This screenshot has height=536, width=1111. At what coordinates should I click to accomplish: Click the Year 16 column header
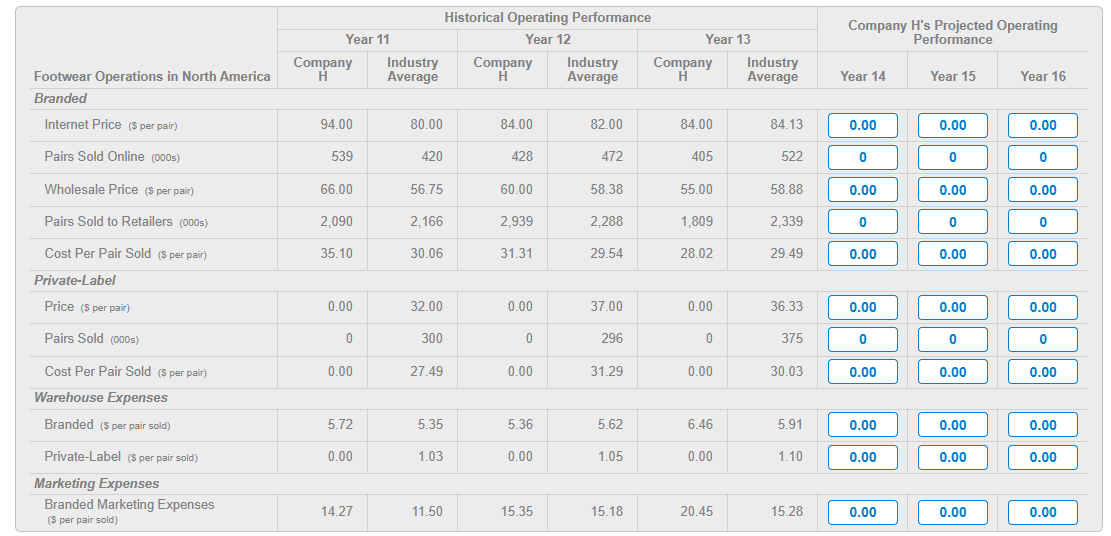click(x=1042, y=76)
